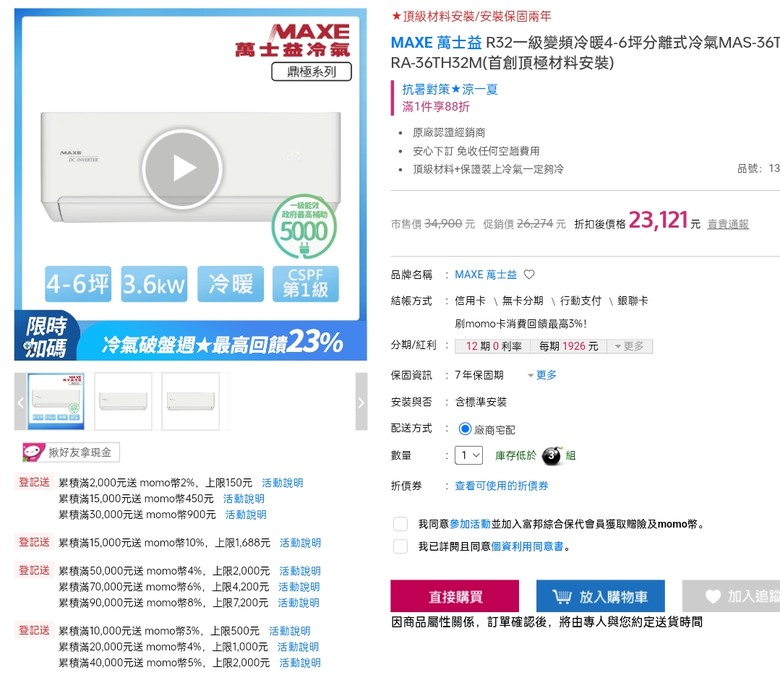Select first product thumbnail with blue labels
780x675 pixels.
(56, 401)
